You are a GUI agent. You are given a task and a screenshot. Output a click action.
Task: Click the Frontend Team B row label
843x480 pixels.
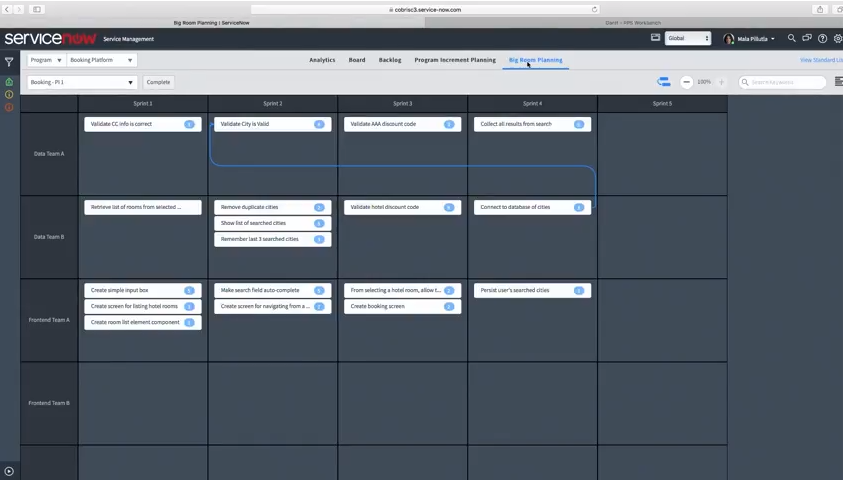click(x=49, y=403)
